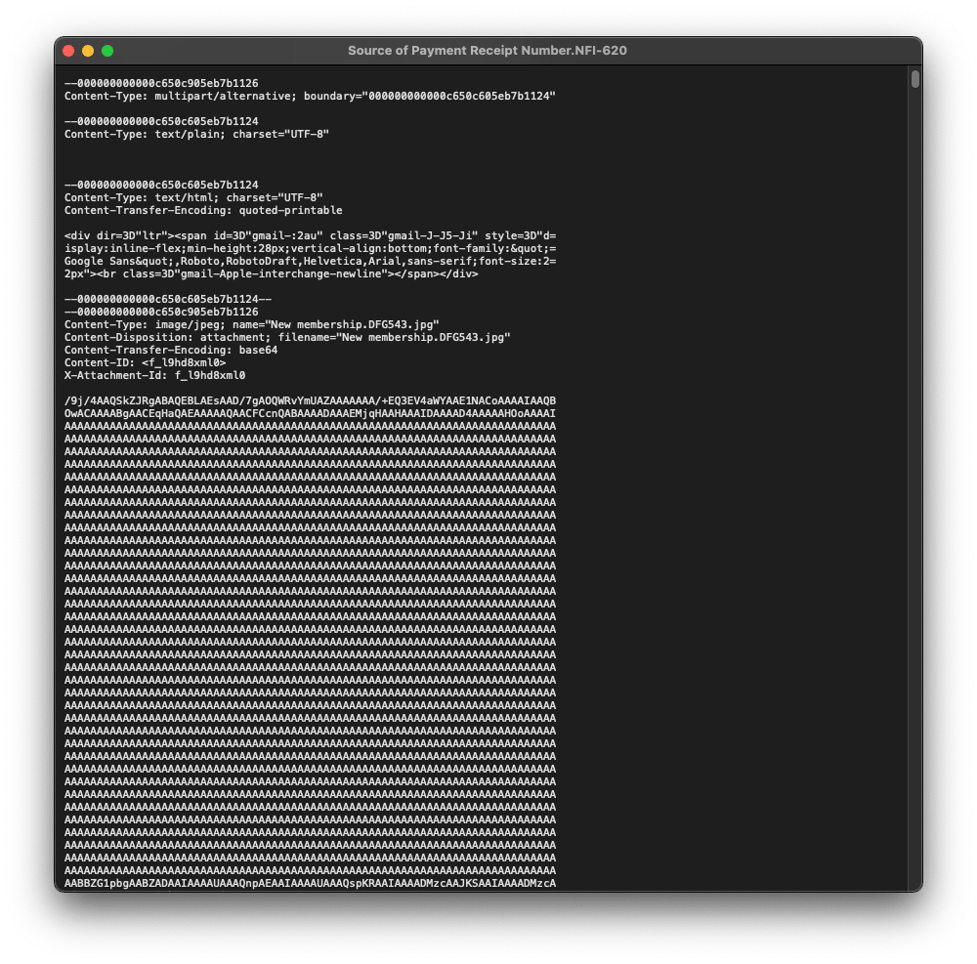Click base64 line starting '/9j/4AAQSkZJRg'
977x964 pixels.
point(310,401)
